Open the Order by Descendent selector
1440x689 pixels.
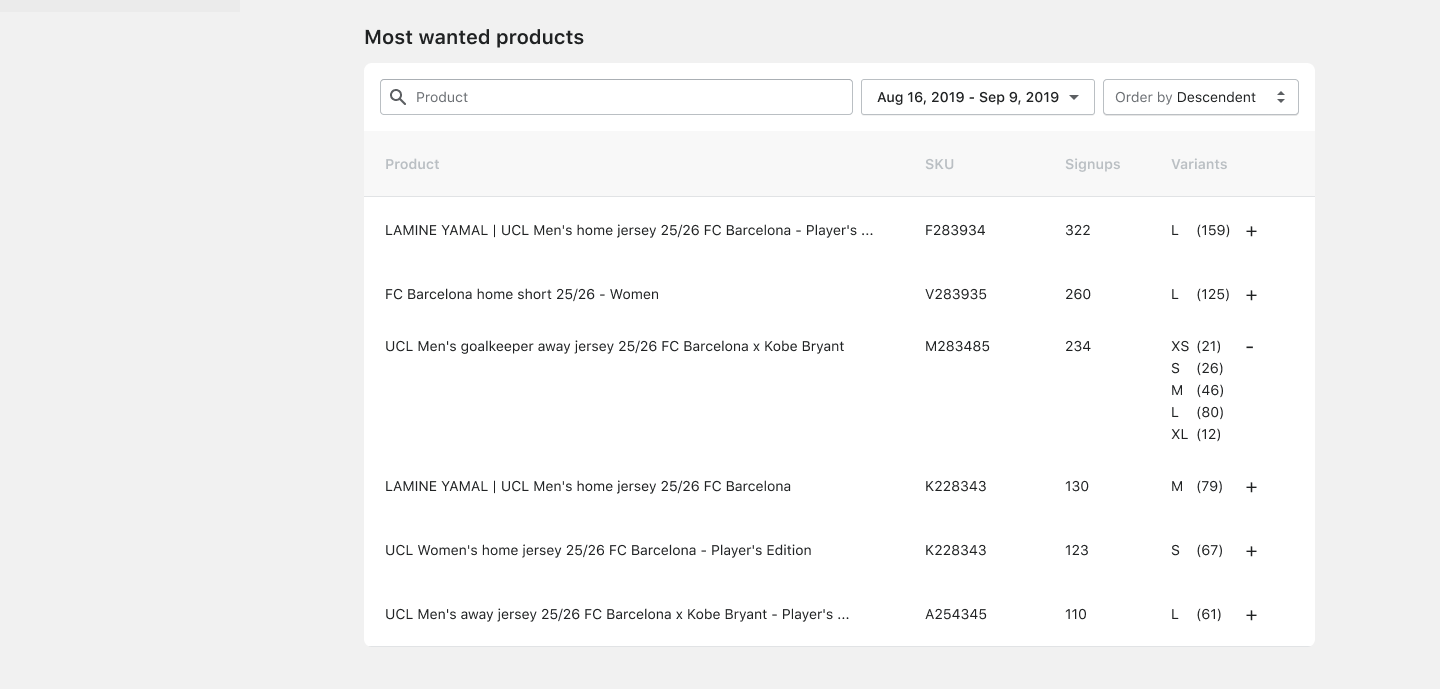(1201, 97)
